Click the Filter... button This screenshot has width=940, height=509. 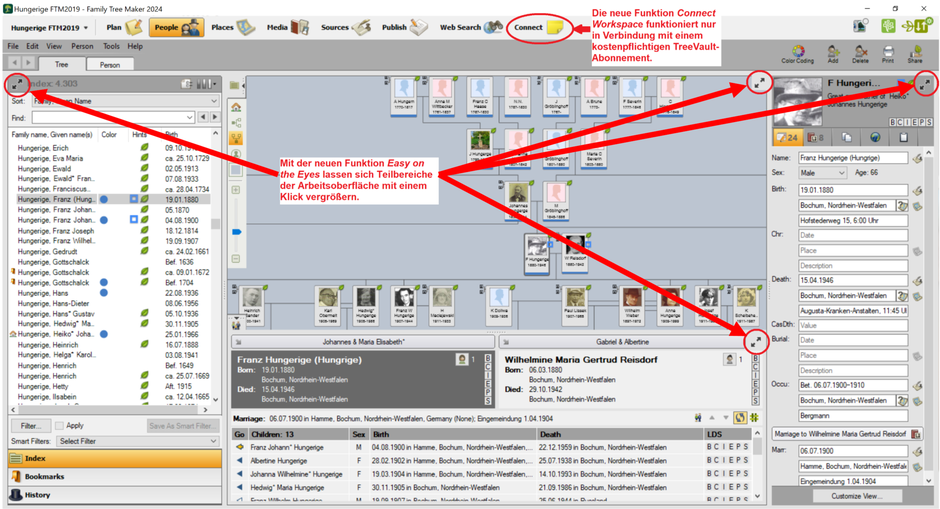pos(31,426)
